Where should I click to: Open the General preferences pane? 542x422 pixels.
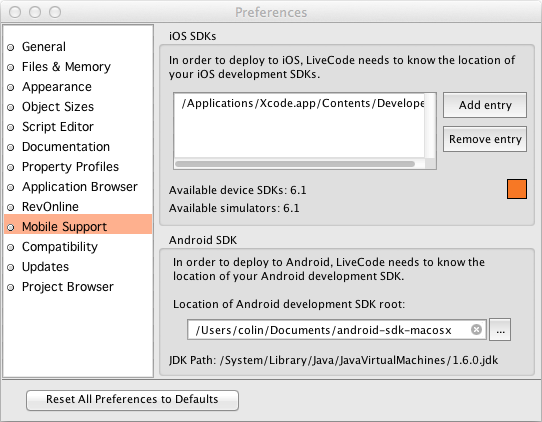pyautogui.click(x=44, y=47)
